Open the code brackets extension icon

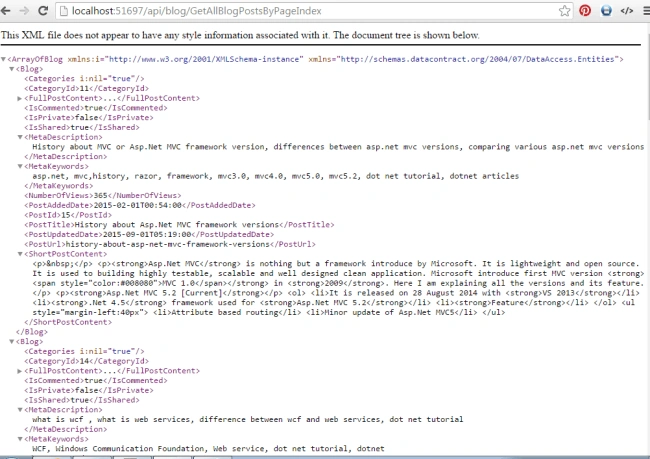[x=627, y=11]
